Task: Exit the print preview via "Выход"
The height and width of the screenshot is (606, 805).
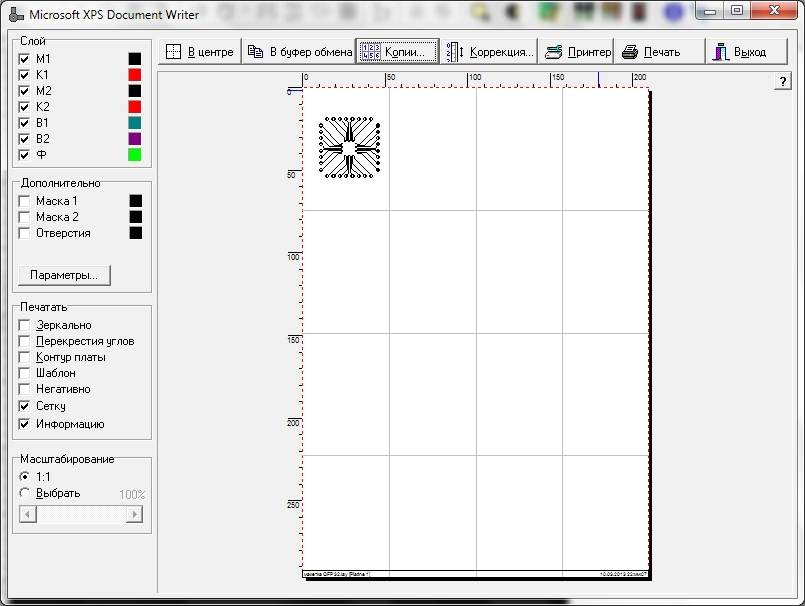Action: (x=739, y=52)
